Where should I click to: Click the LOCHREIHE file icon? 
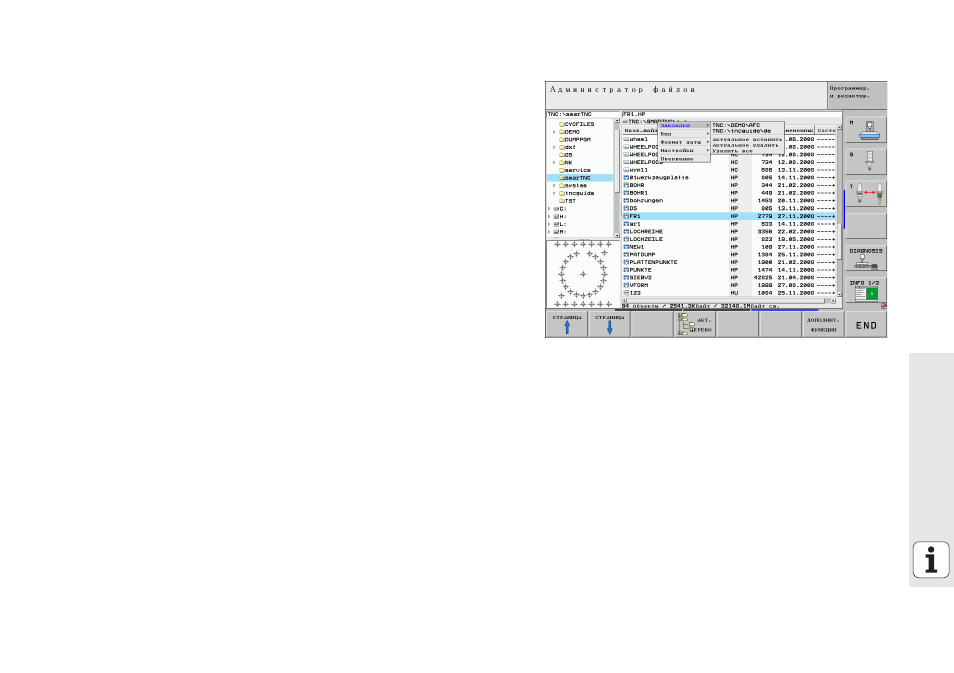pos(626,231)
